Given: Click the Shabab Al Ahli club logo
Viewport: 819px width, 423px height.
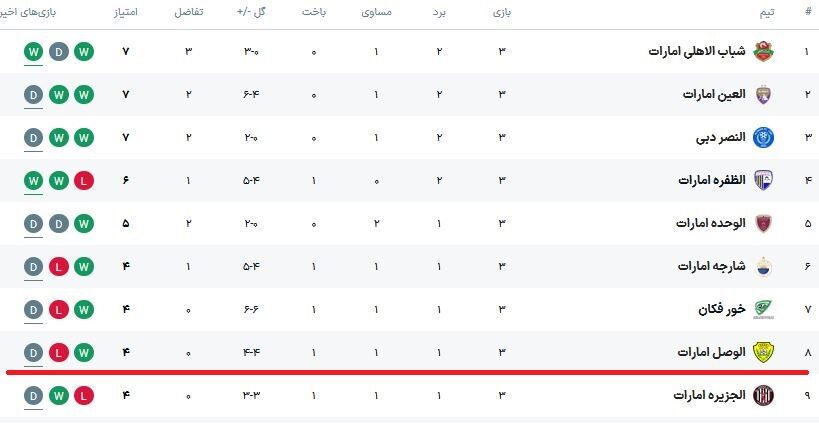Looking at the screenshot, I should coord(763,51).
